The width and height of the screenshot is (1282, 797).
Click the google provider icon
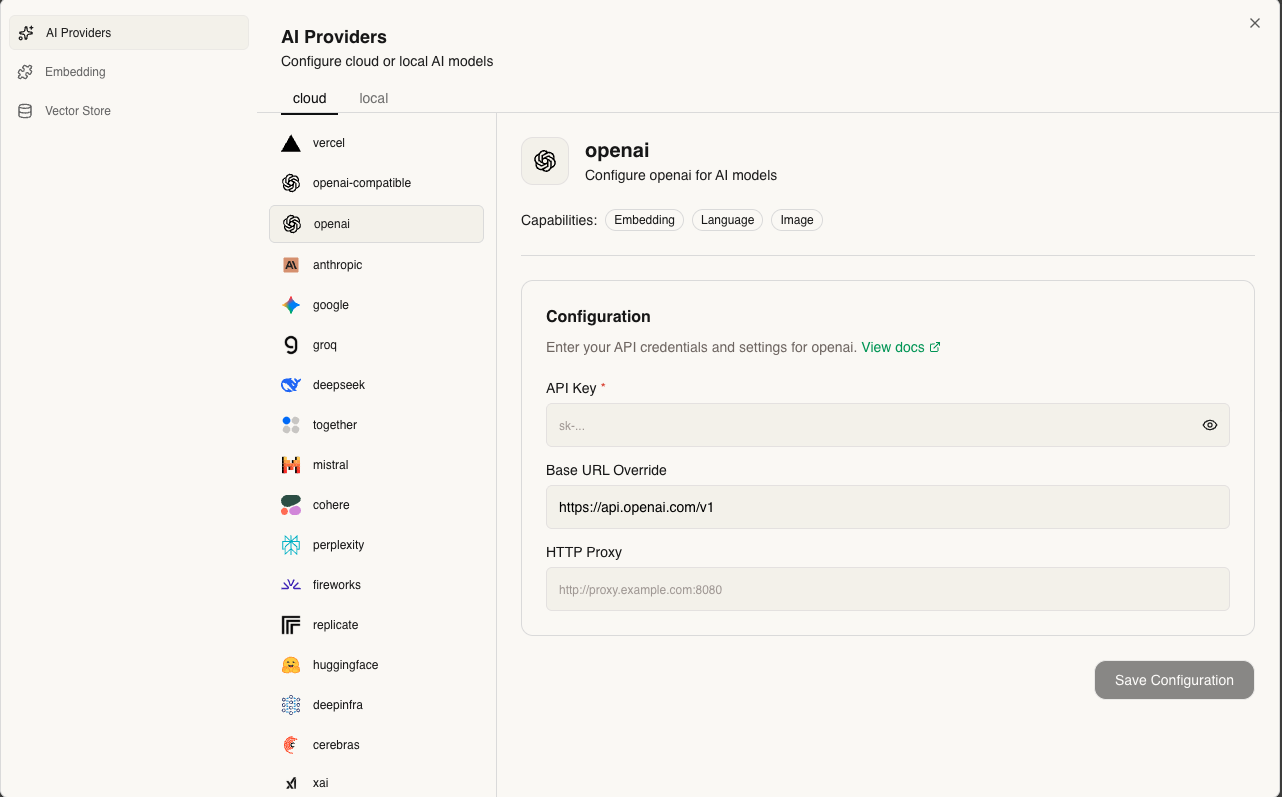(291, 305)
